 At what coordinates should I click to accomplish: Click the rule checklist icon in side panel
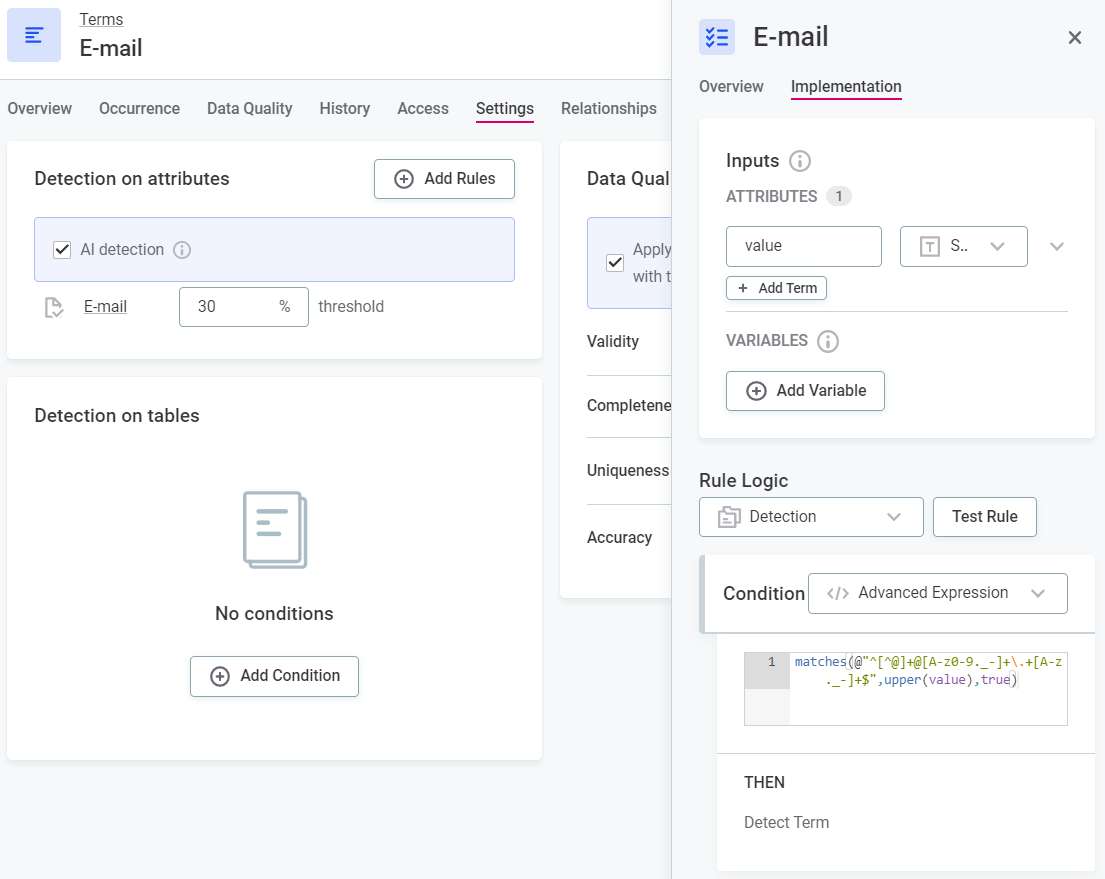point(717,37)
